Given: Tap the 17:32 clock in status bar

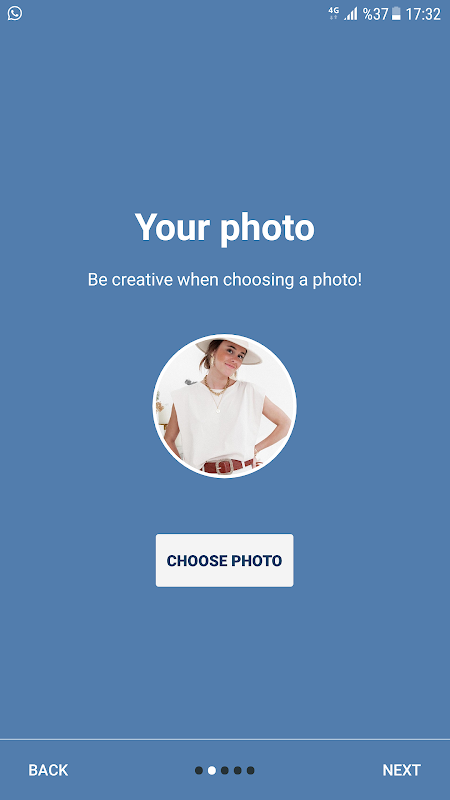Looking at the screenshot, I should coord(423,14).
